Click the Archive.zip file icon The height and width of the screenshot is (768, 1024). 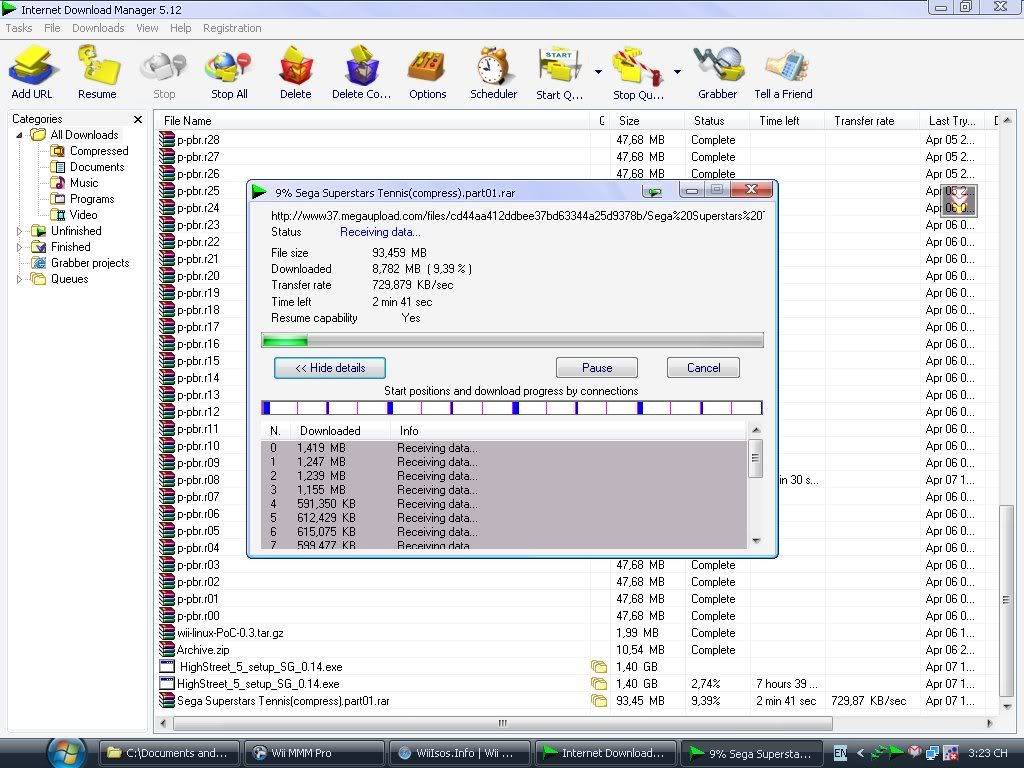pos(167,650)
